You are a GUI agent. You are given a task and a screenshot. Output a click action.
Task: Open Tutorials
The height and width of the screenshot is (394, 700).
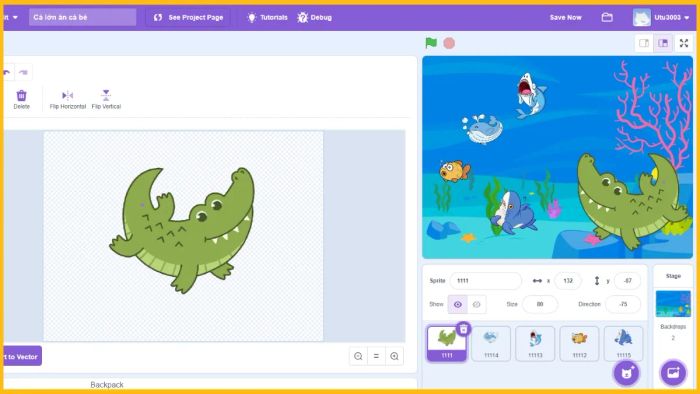coord(267,17)
